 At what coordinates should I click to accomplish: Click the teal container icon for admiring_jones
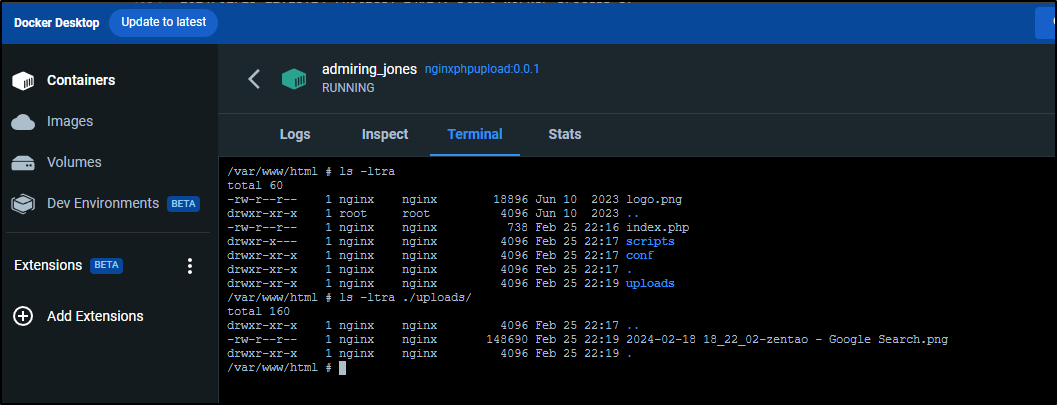click(x=294, y=79)
